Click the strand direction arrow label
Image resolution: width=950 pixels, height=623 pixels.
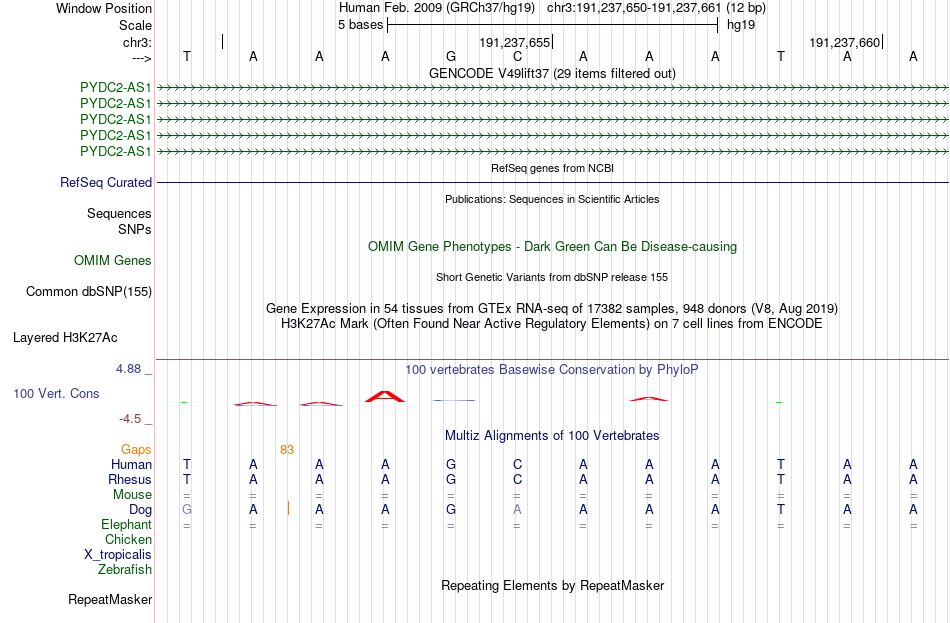coord(142,58)
